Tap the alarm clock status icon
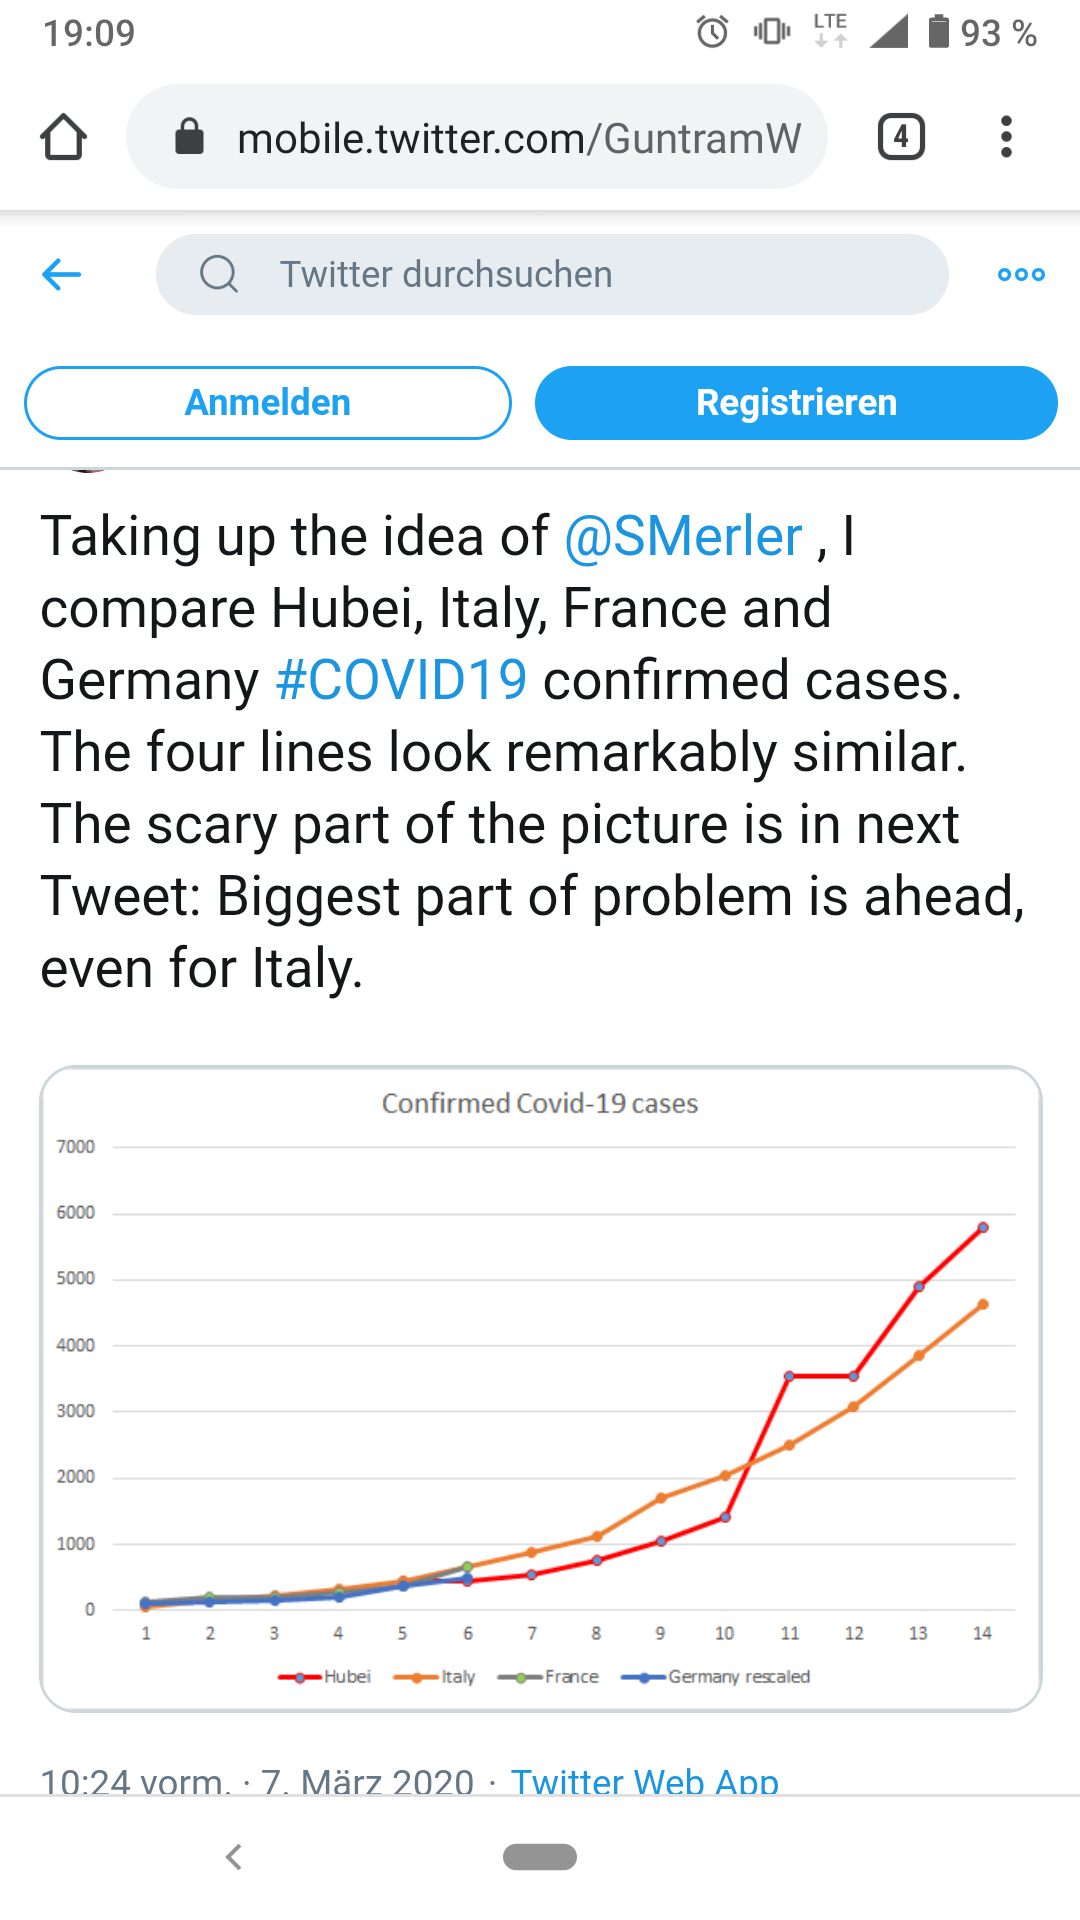 [712, 32]
